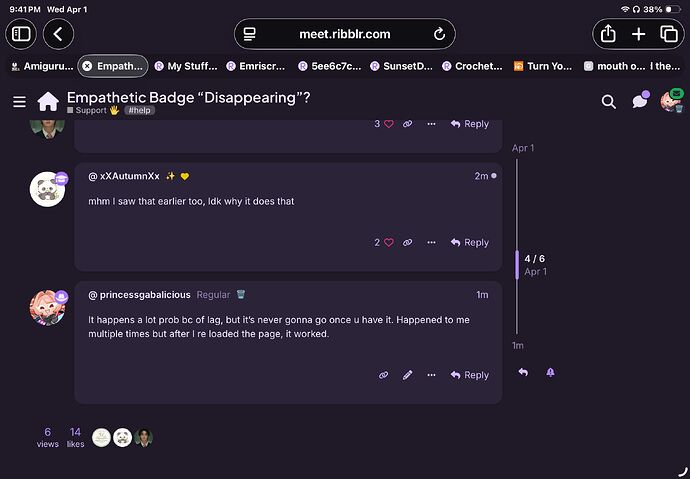Open the chat bubble icon
The width and height of the screenshot is (690, 479).
(640, 101)
